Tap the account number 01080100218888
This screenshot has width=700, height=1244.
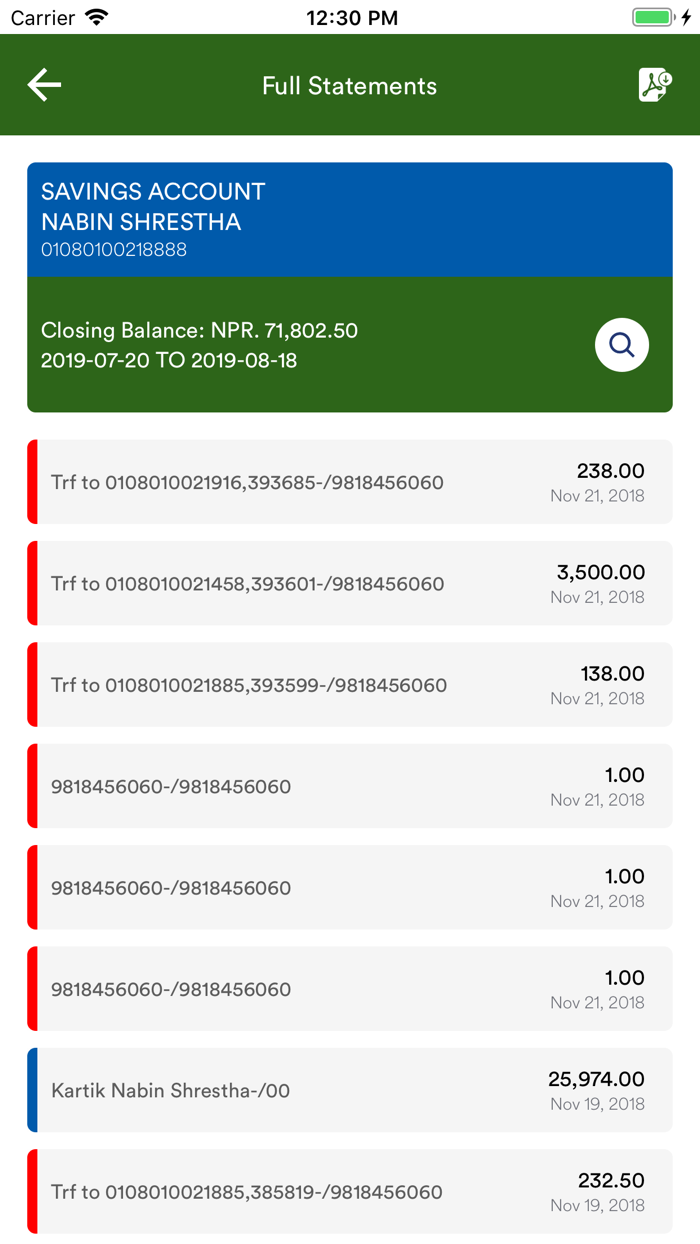coord(114,250)
